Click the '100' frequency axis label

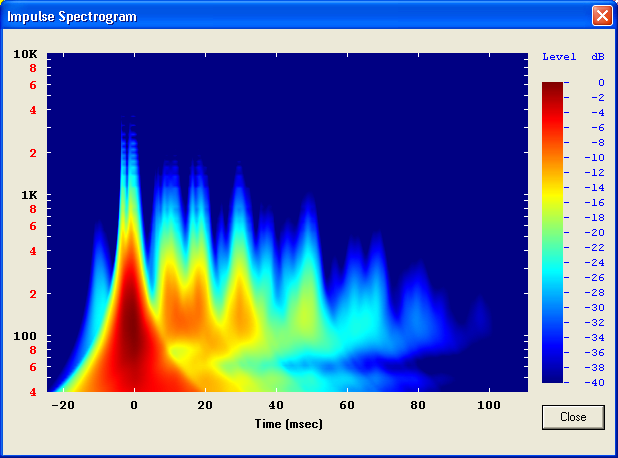[x=25, y=336]
